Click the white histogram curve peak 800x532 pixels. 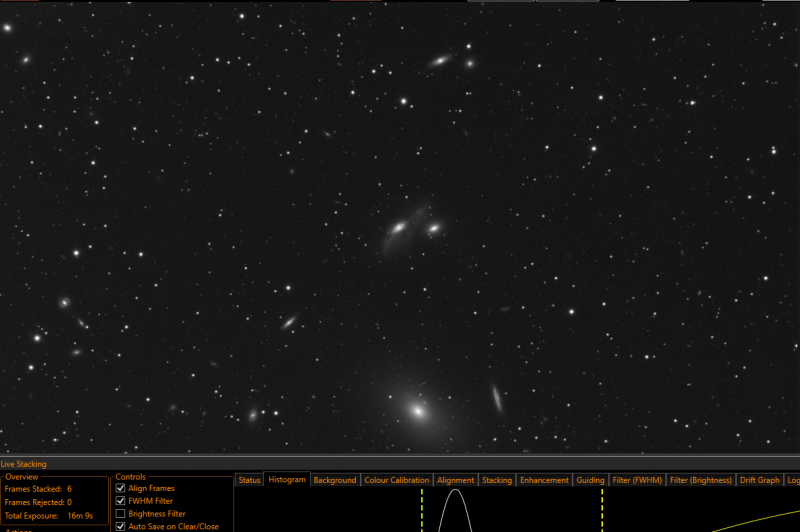455,491
